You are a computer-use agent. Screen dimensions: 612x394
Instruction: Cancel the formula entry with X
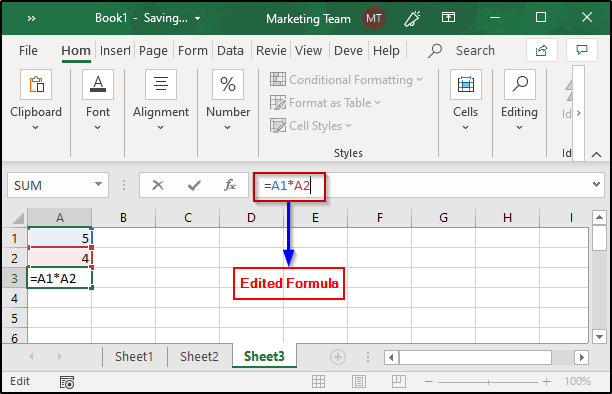tap(158, 185)
